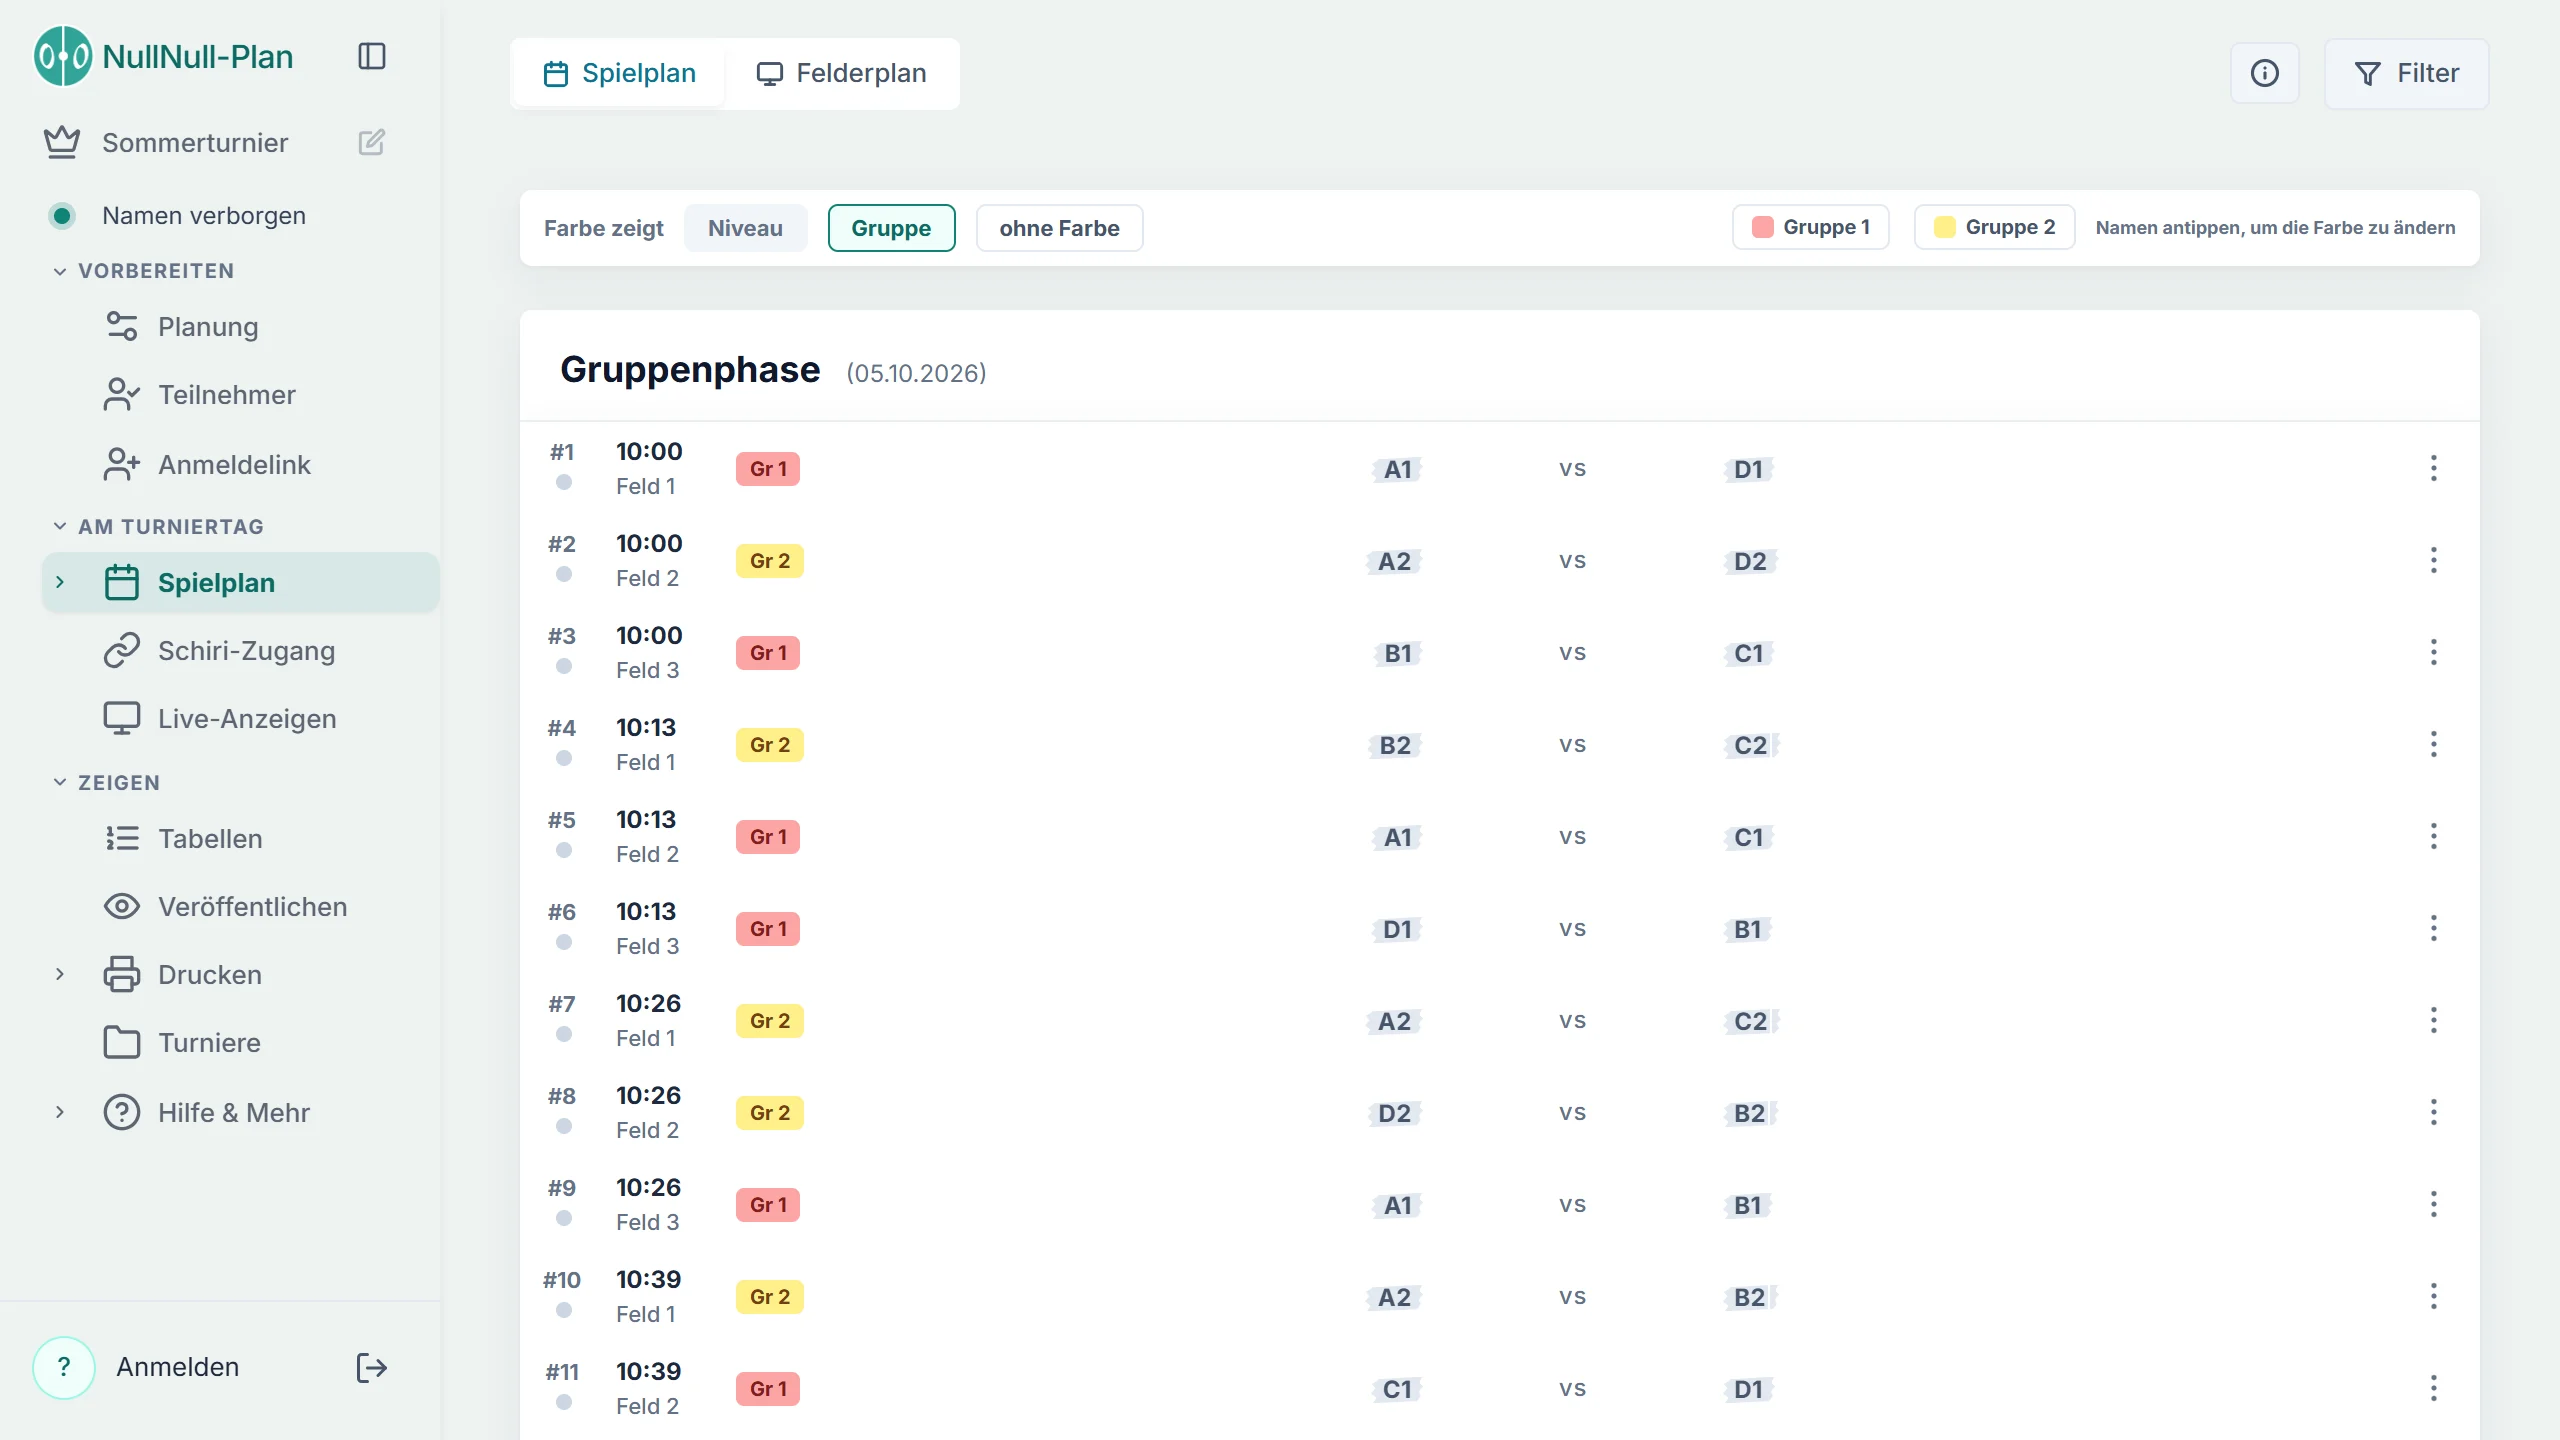Viewport: 2560px width, 1440px height.
Task: Click Anmelden to sign in
Action: [x=178, y=1367]
